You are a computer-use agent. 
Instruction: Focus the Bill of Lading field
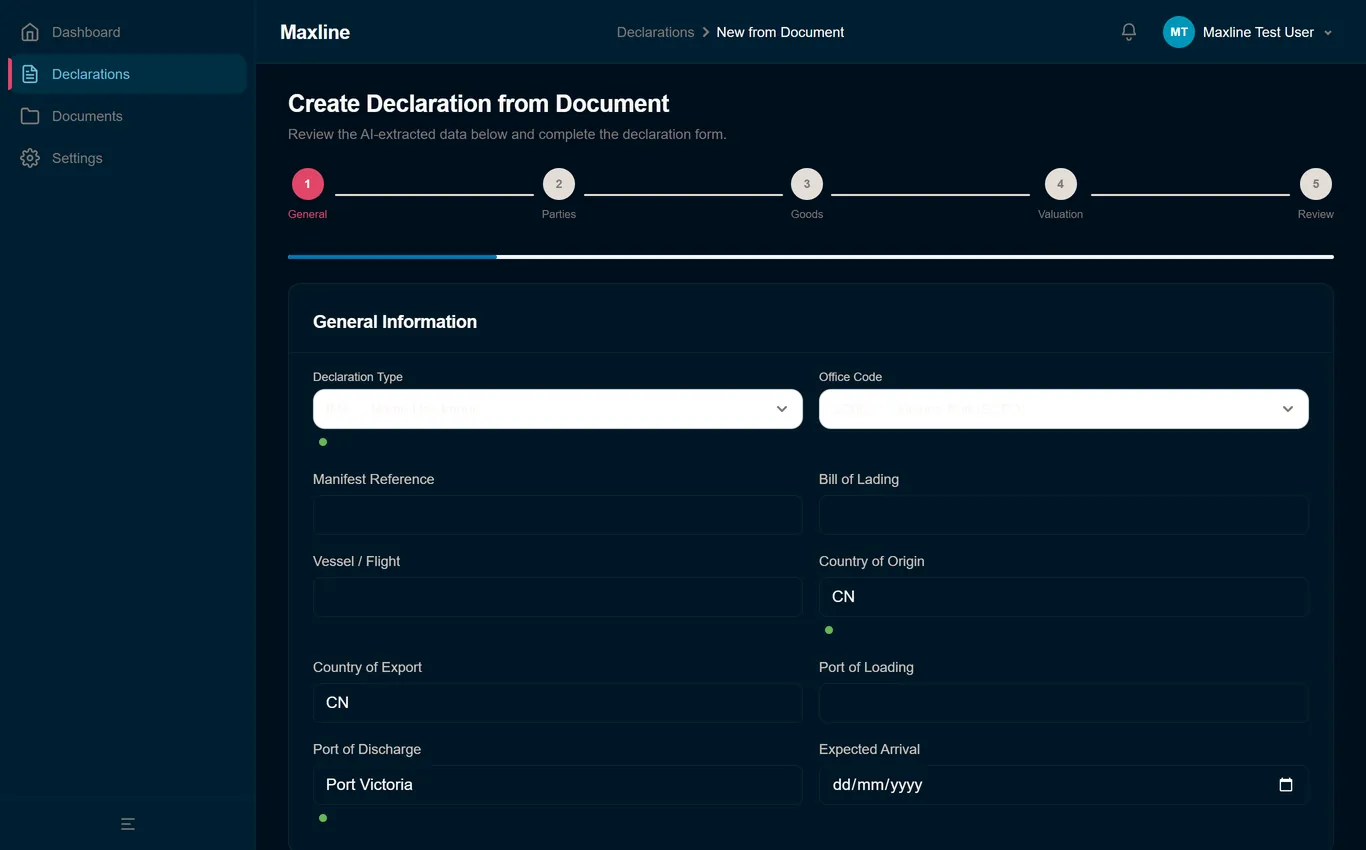point(1064,515)
